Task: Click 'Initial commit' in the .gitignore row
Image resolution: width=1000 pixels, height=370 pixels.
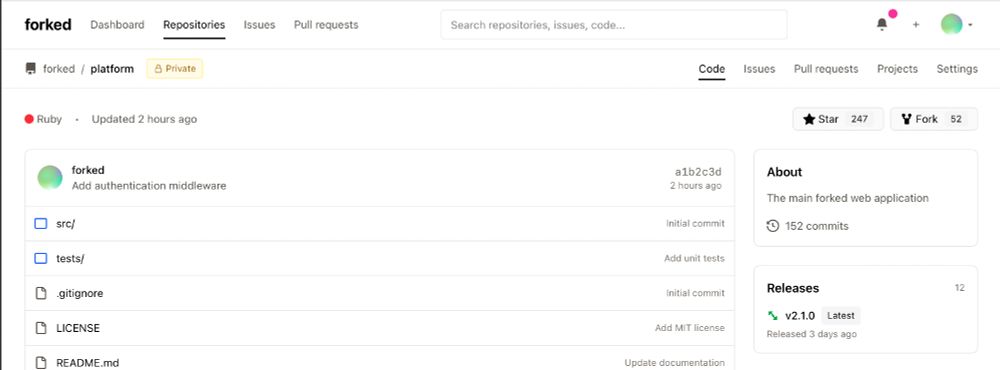Action: 695,293
